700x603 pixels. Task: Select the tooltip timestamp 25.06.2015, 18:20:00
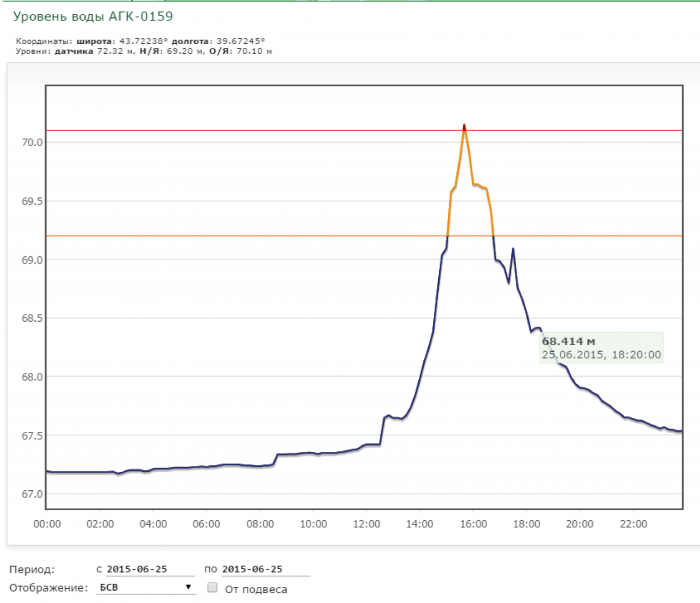[x=601, y=355]
